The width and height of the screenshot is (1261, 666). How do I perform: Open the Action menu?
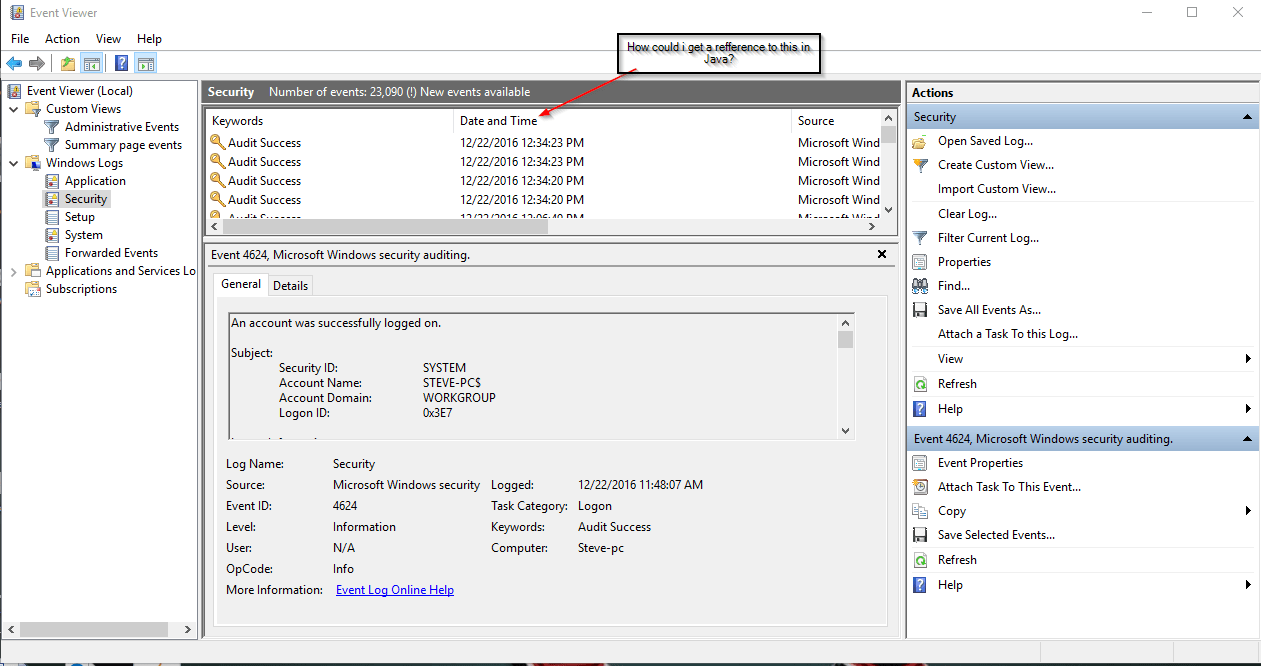[62, 39]
